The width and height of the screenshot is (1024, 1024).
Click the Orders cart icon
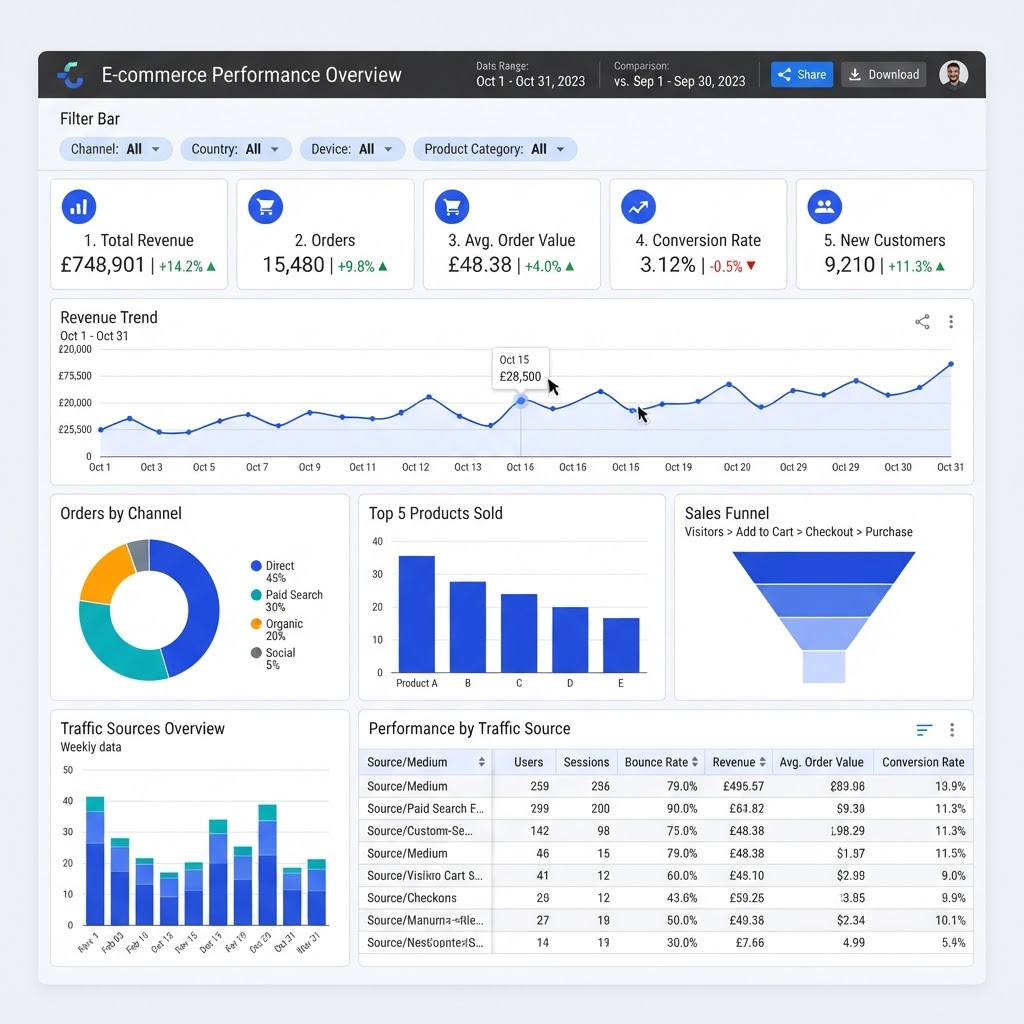point(265,206)
